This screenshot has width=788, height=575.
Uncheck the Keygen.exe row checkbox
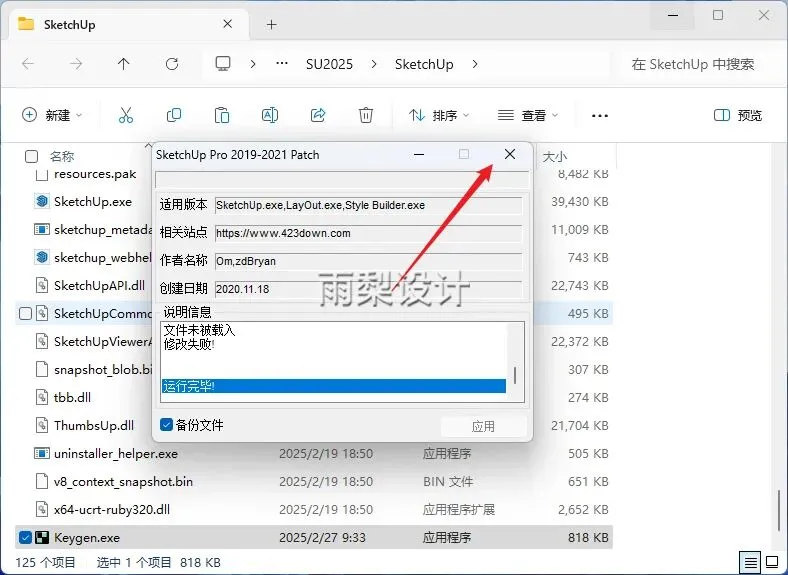pos(25,537)
